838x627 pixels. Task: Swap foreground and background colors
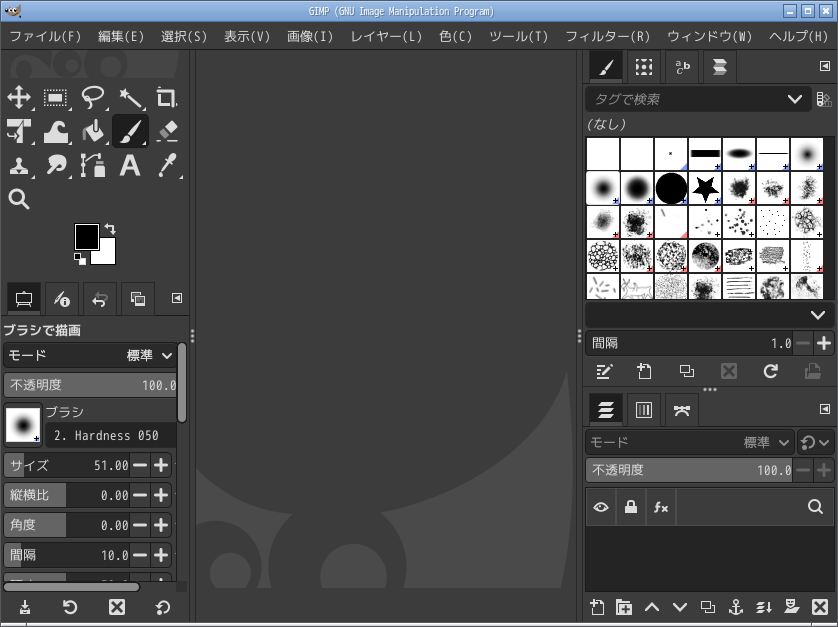pyautogui.click(x=110, y=229)
